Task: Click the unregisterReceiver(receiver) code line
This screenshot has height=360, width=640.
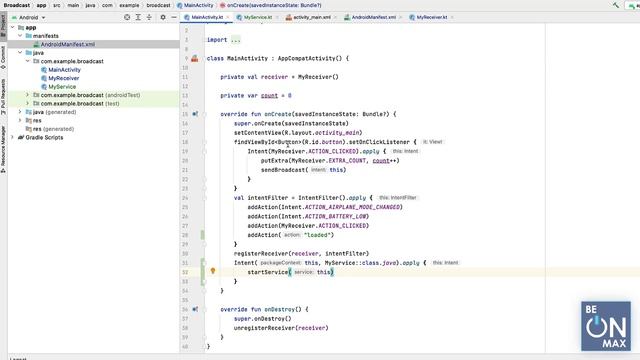Action: [281, 328]
